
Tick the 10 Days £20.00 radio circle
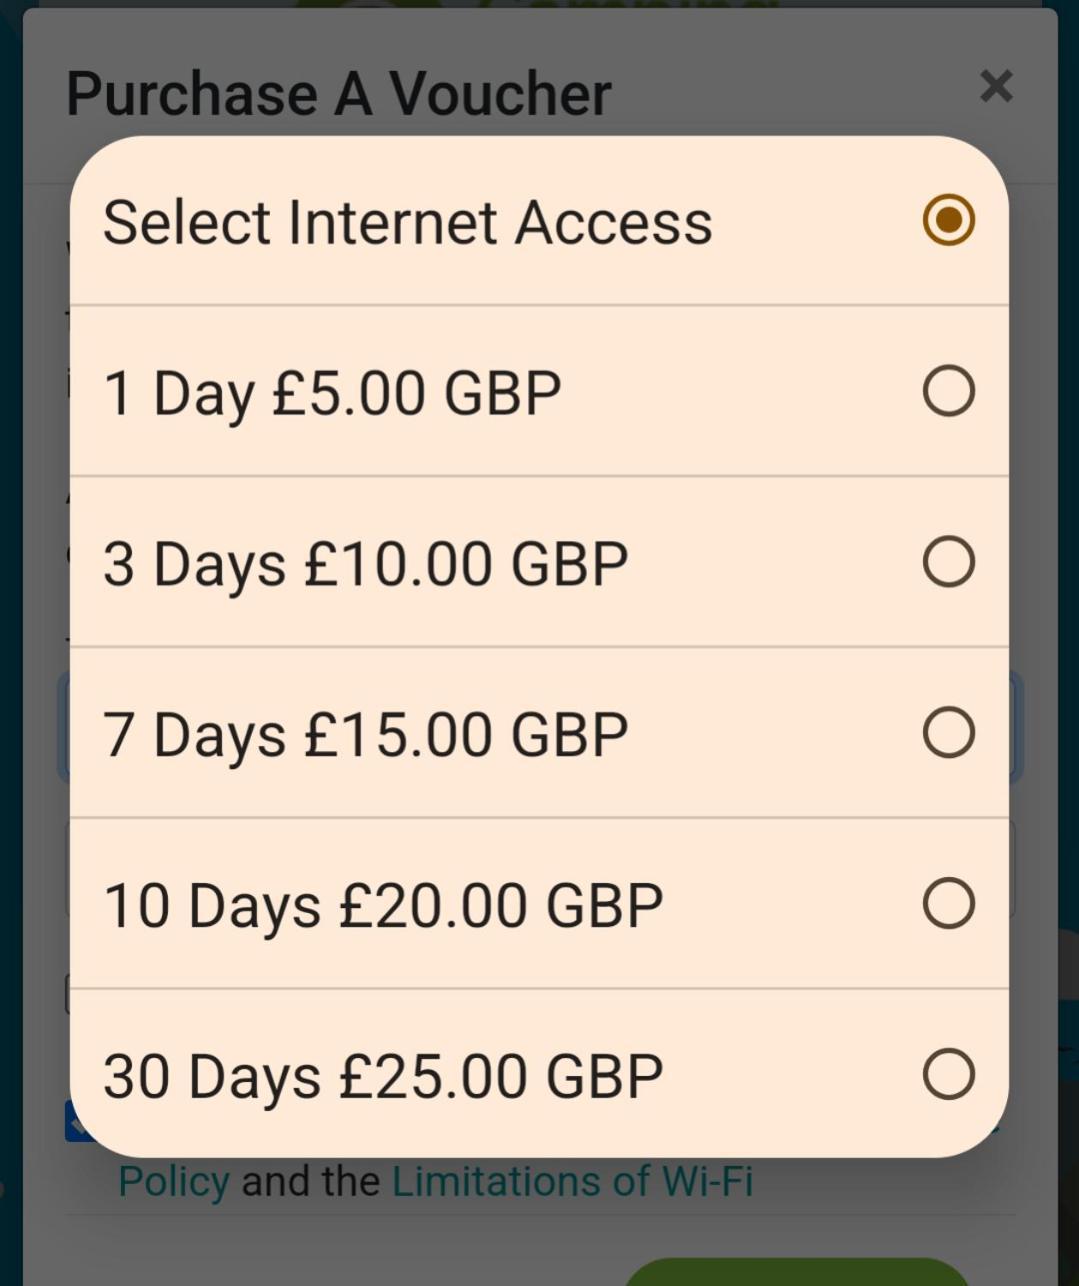click(x=948, y=904)
